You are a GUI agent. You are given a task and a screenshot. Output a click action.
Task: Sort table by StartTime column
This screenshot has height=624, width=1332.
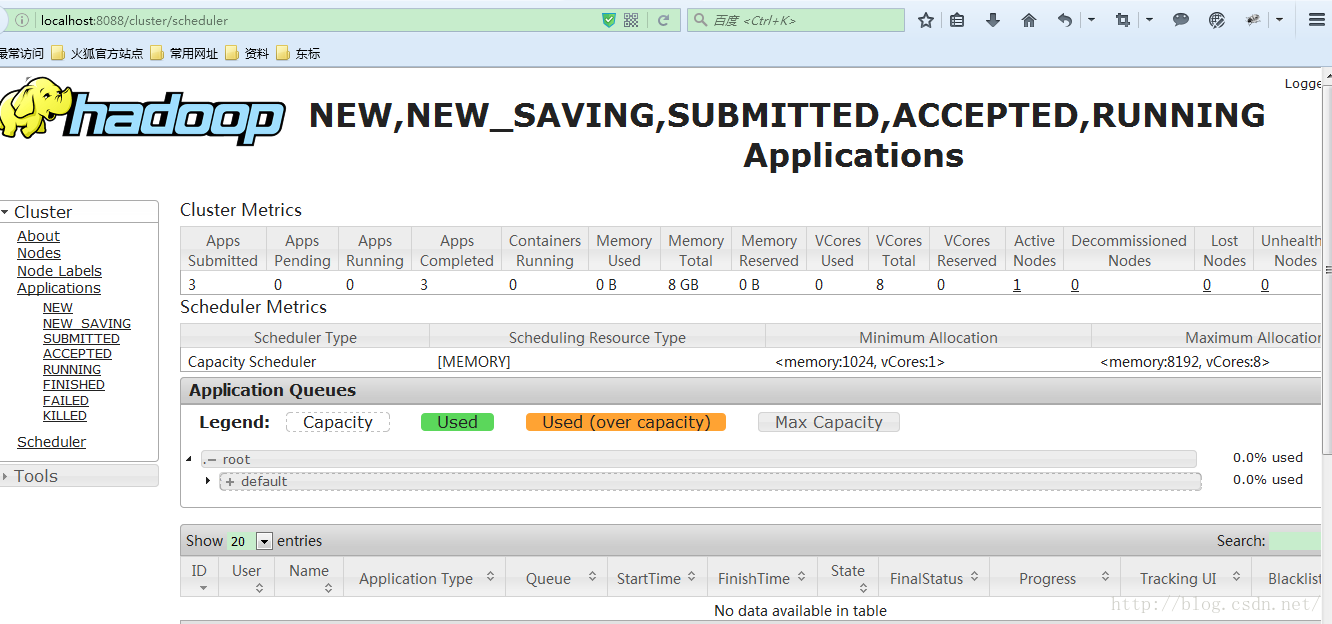657,577
